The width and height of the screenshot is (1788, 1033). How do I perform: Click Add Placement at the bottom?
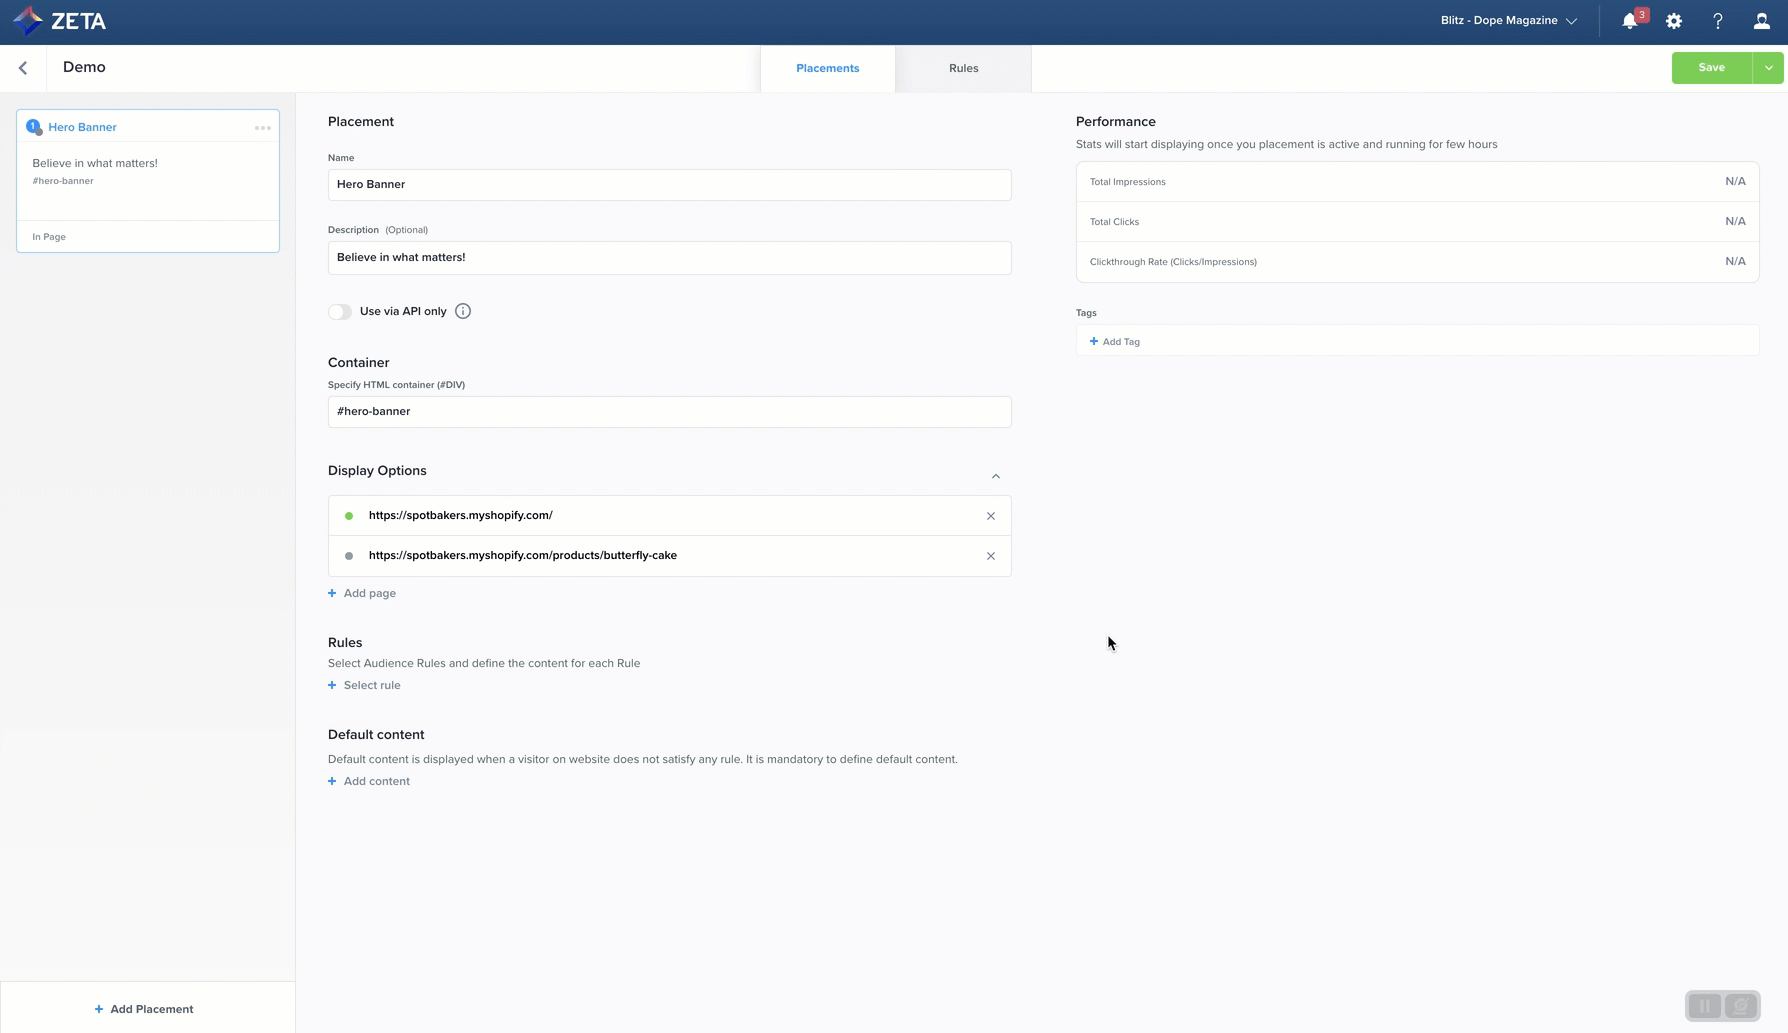(x=144, y=1009)
